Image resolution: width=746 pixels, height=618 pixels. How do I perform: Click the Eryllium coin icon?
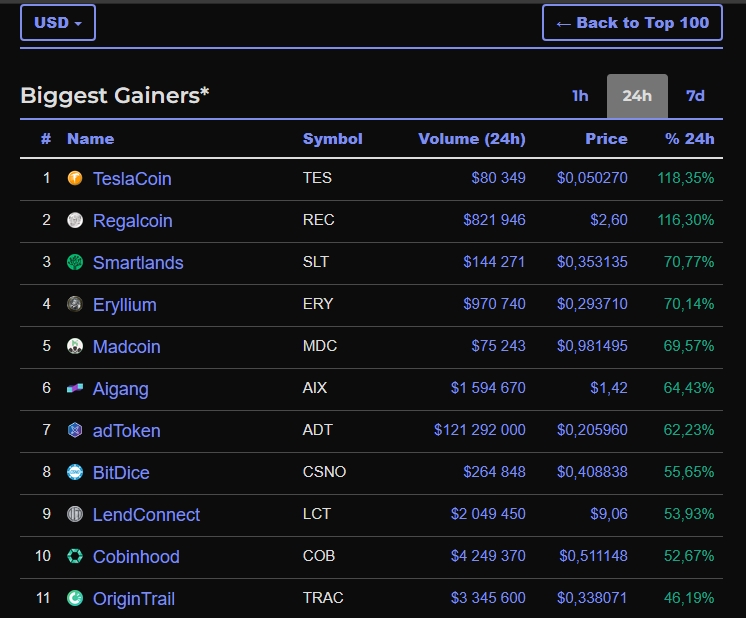pyautogui.click(x=75, y=304)
